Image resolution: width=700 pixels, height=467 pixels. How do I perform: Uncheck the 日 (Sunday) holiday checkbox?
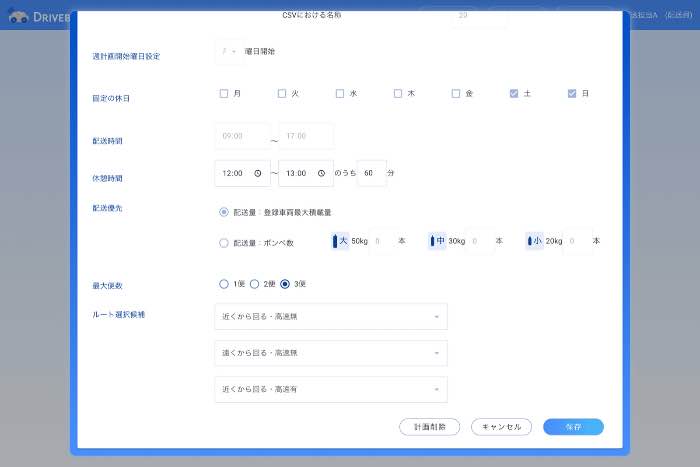(572, 93)
